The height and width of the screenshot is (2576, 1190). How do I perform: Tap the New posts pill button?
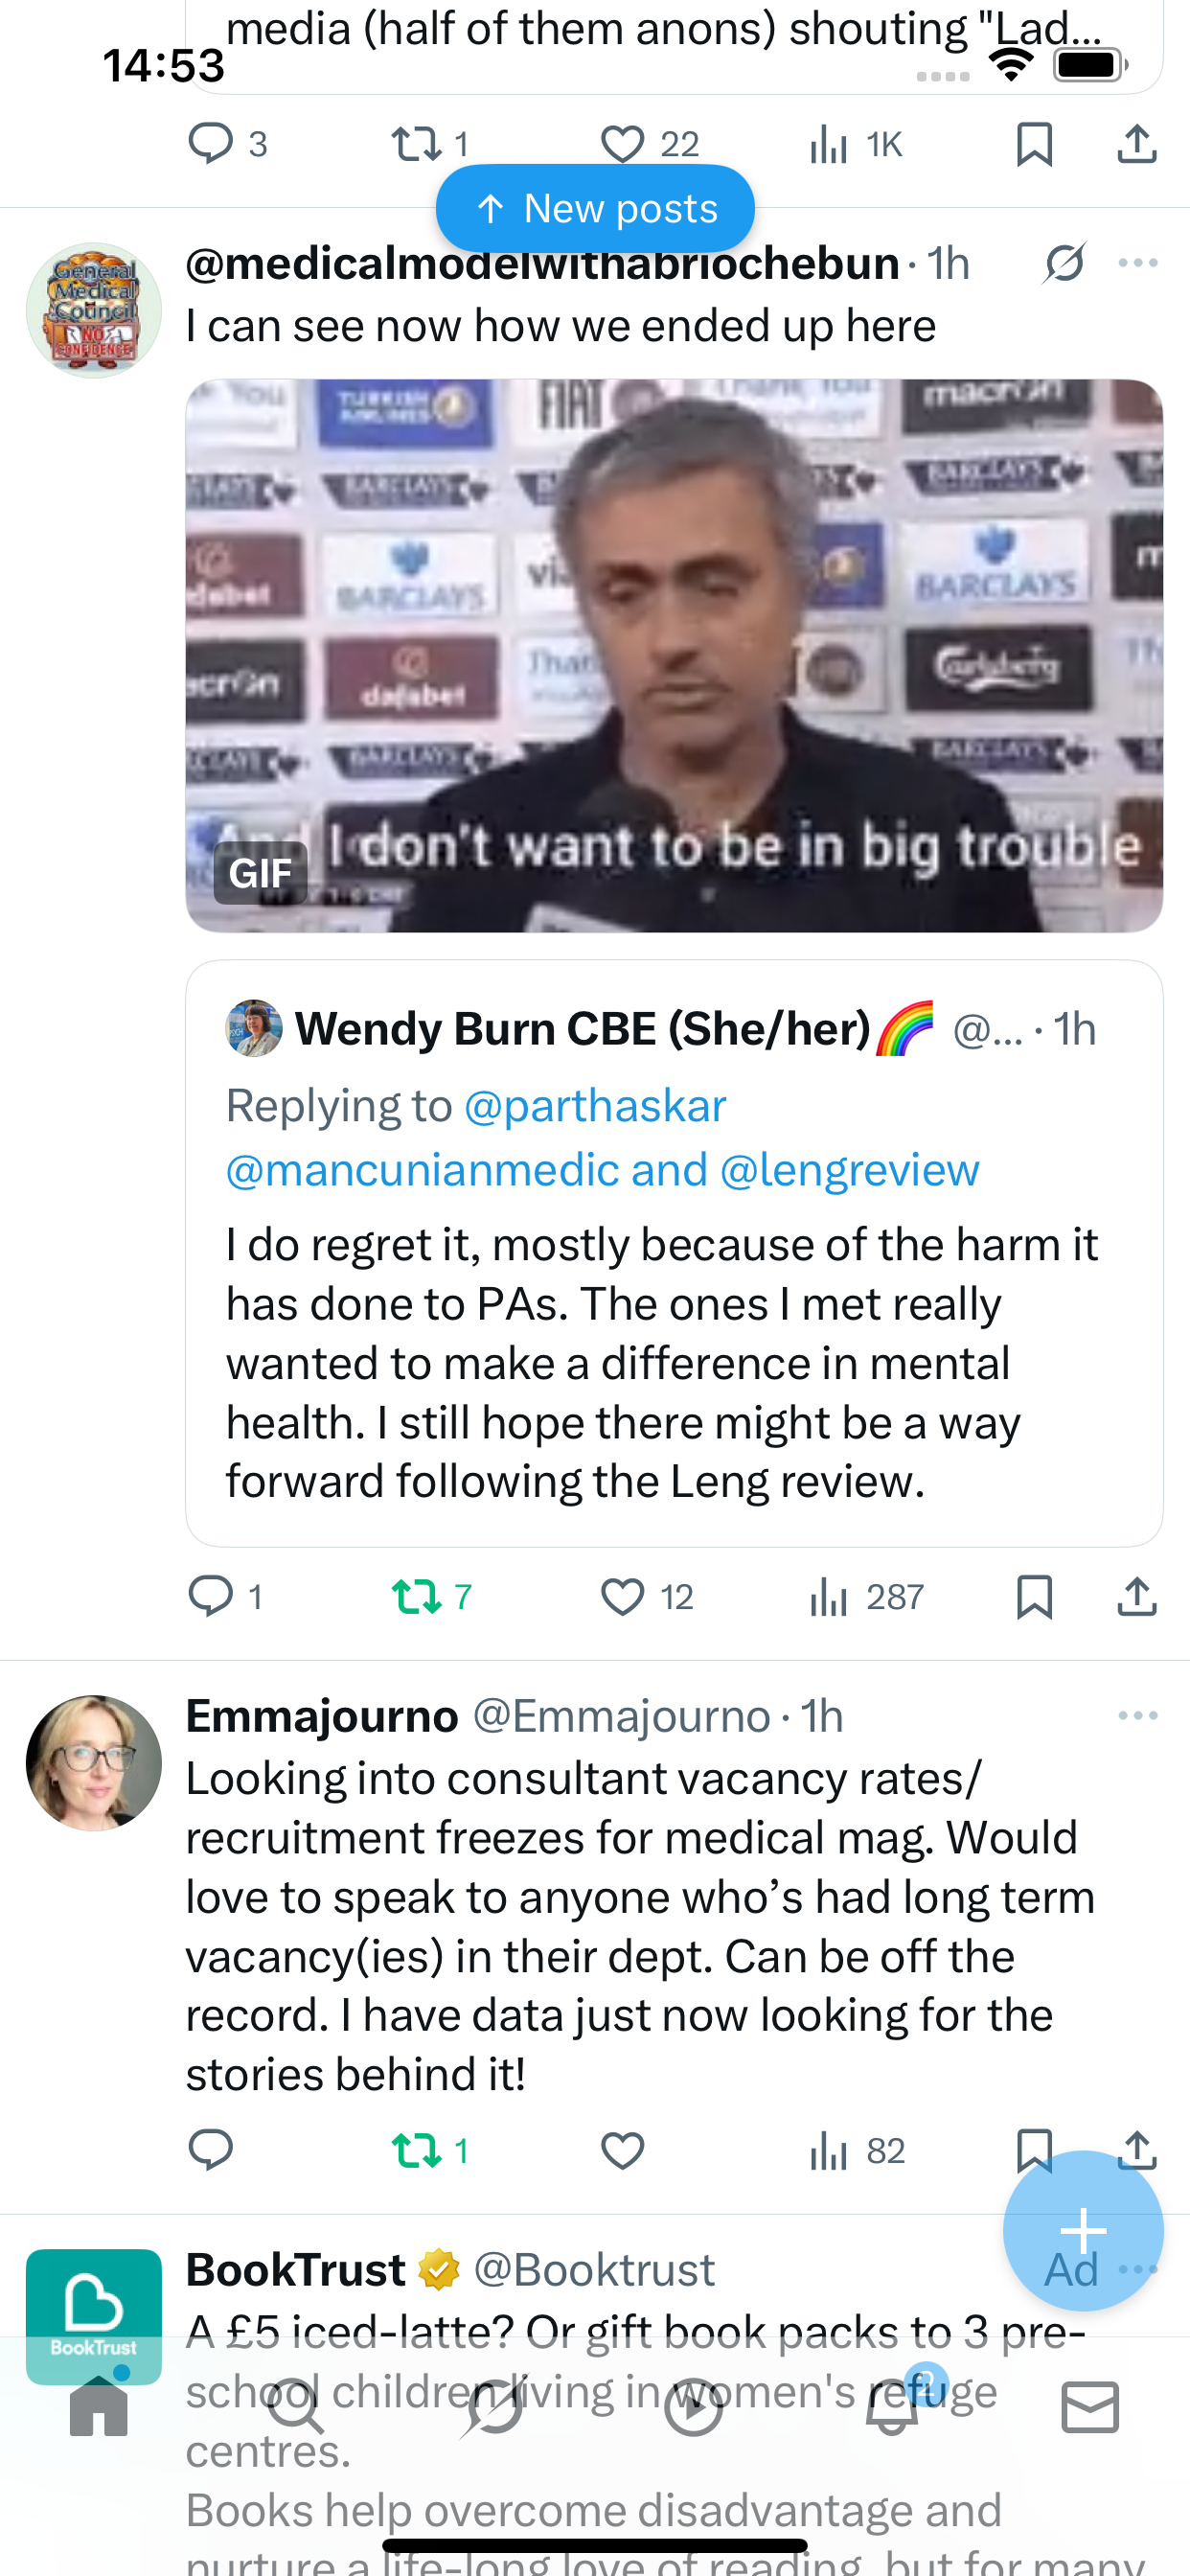pos(595,209)
